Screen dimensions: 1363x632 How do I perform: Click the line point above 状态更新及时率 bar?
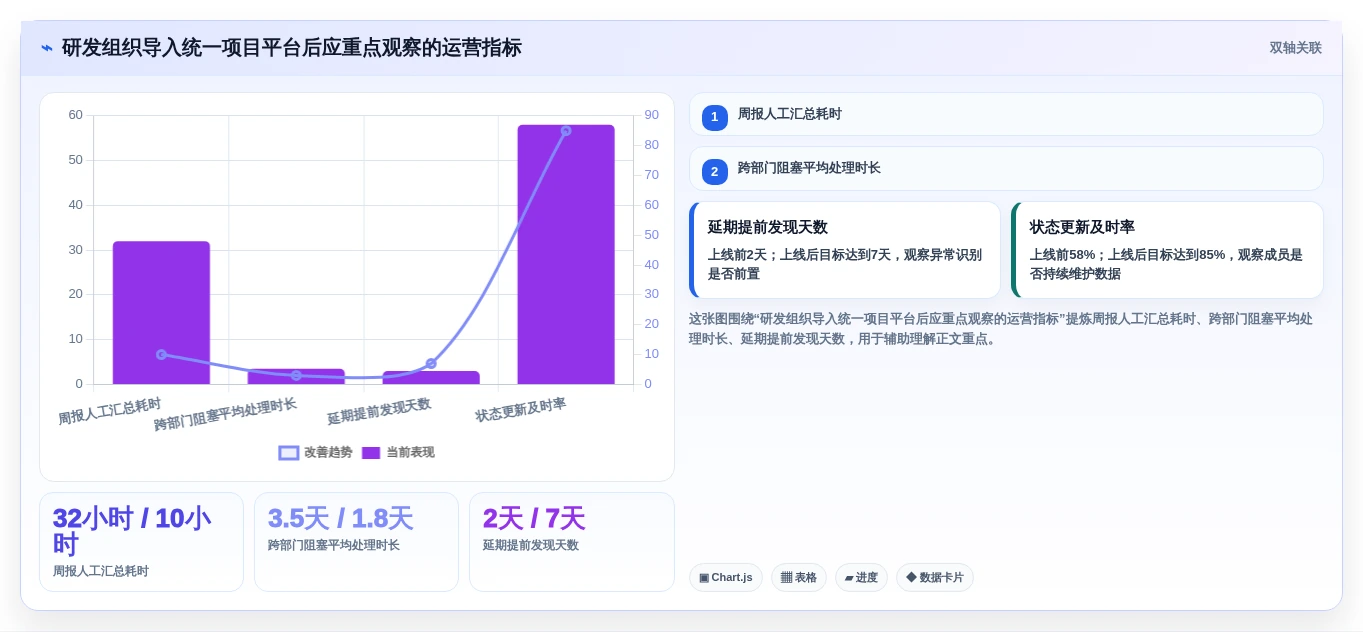click(566, 131)
